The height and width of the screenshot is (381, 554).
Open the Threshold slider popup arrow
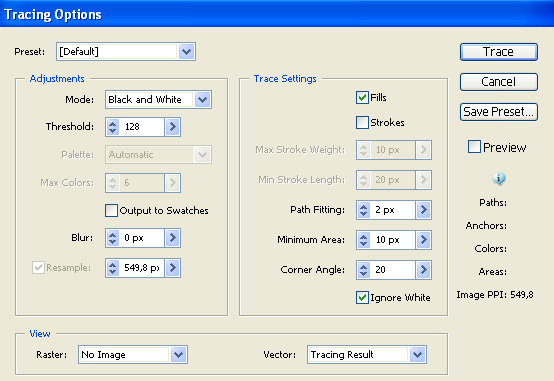(x=173, y=127)
